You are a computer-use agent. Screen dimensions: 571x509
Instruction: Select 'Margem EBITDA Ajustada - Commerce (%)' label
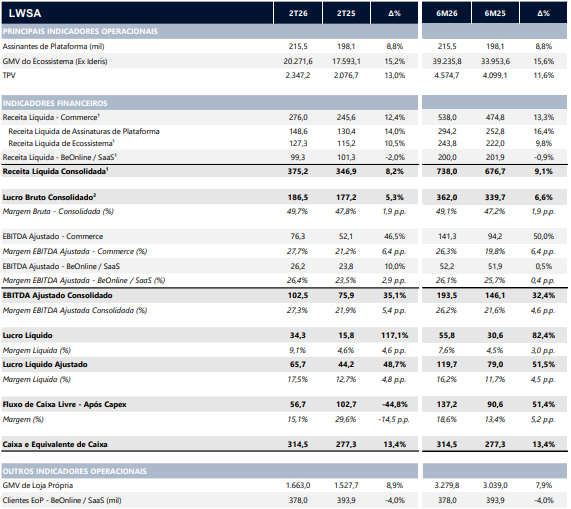(75, 252)
